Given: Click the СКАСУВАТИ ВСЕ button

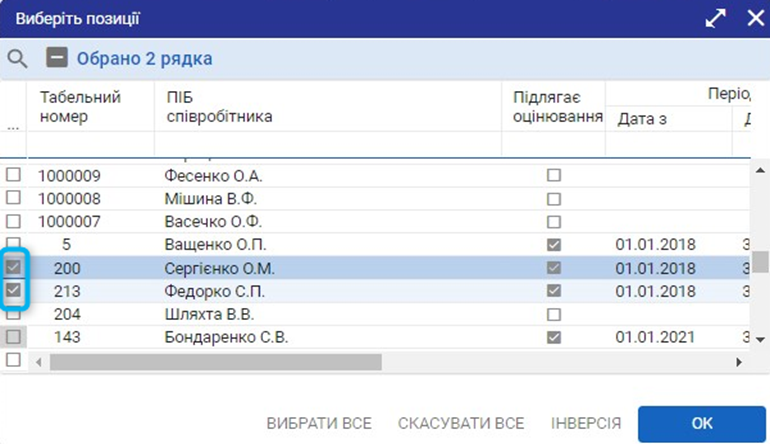Looking at the screenshot, I should point(461,423).
